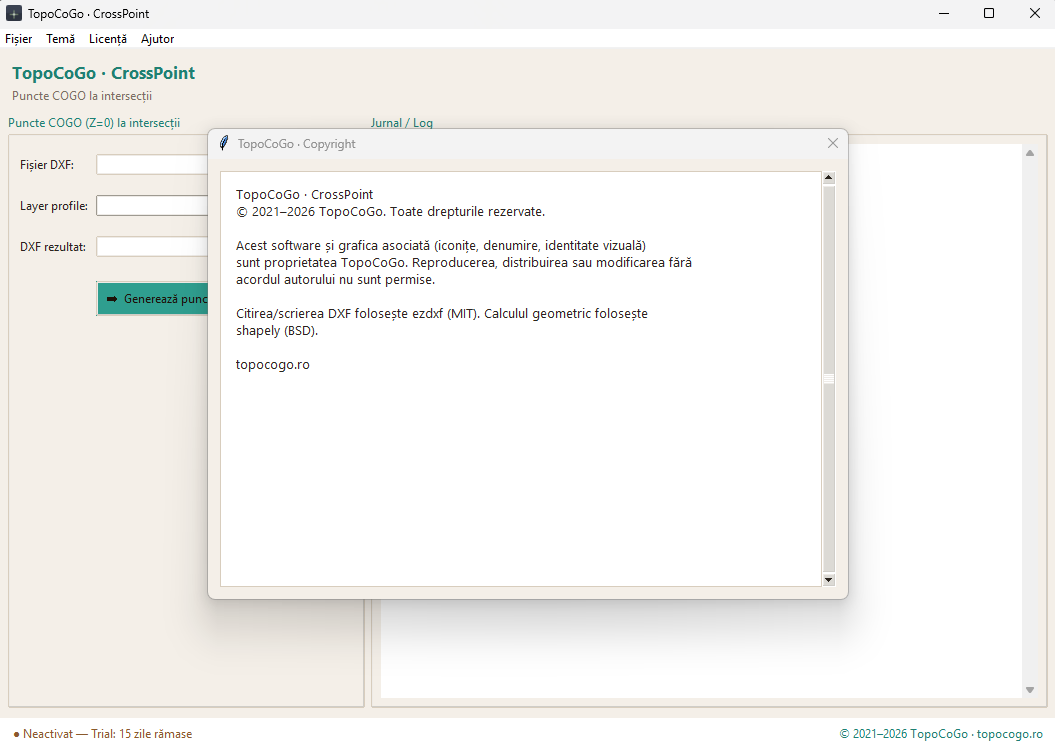Screen dimensions: 1055x747
Task: Focus the Fișier DXF input field
Action: click(x=152, y=165)
